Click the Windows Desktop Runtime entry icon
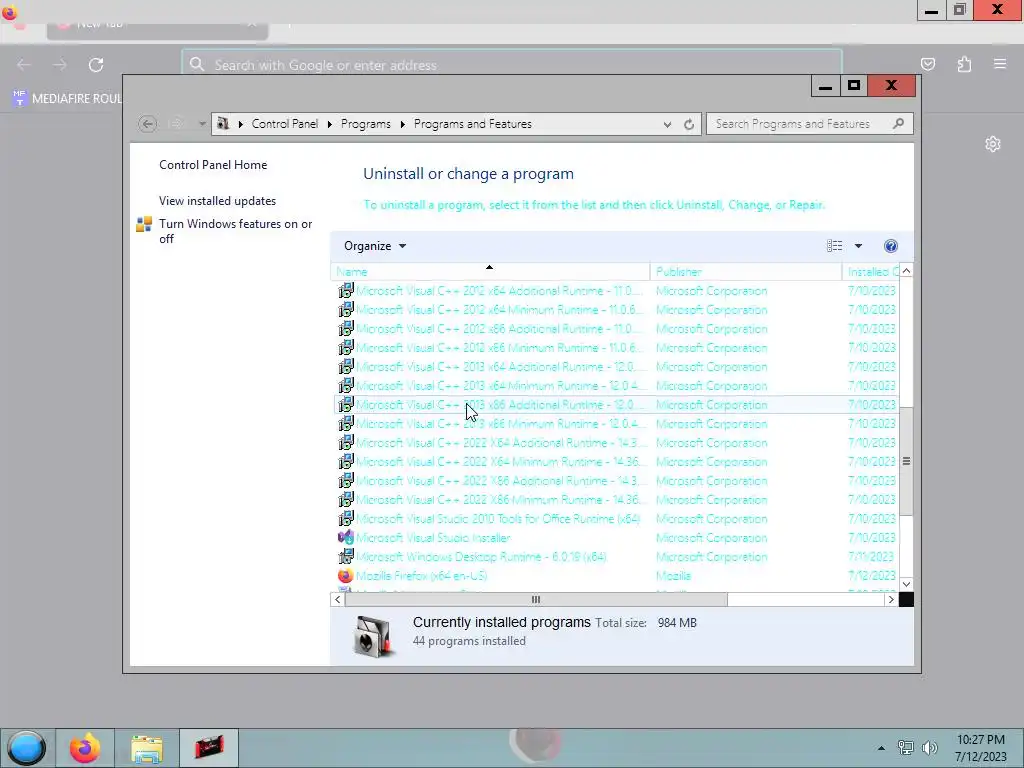Image resolution: width=1024 pixels, height=768 pixels. [345, 557]
